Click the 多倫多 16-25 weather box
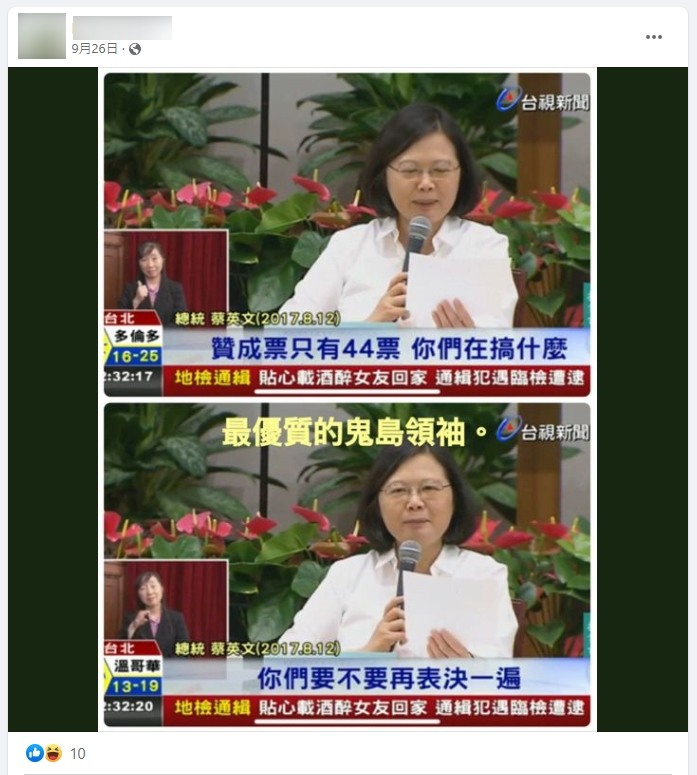Viewport: 697px width, 775px height. tap(133, 346)
